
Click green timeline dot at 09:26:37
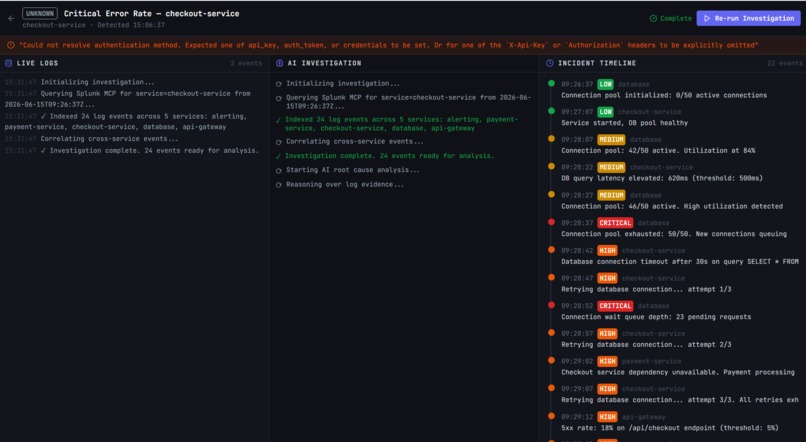point(551,83)
